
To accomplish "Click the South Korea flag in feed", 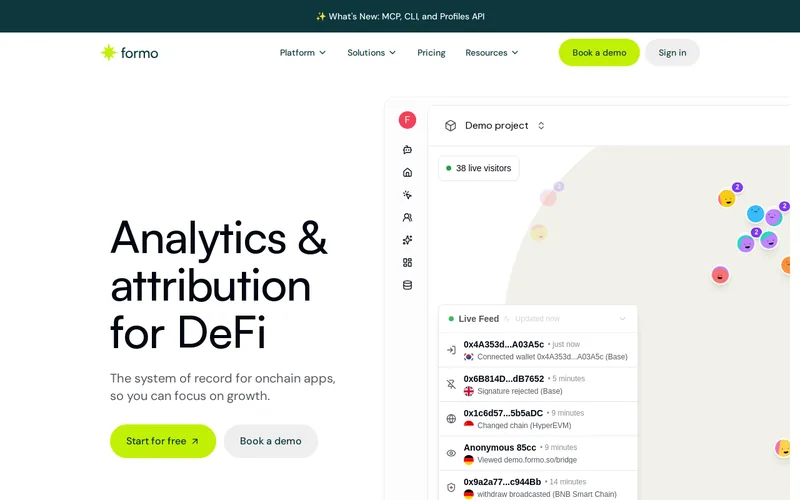I will (x=468, y=357).
